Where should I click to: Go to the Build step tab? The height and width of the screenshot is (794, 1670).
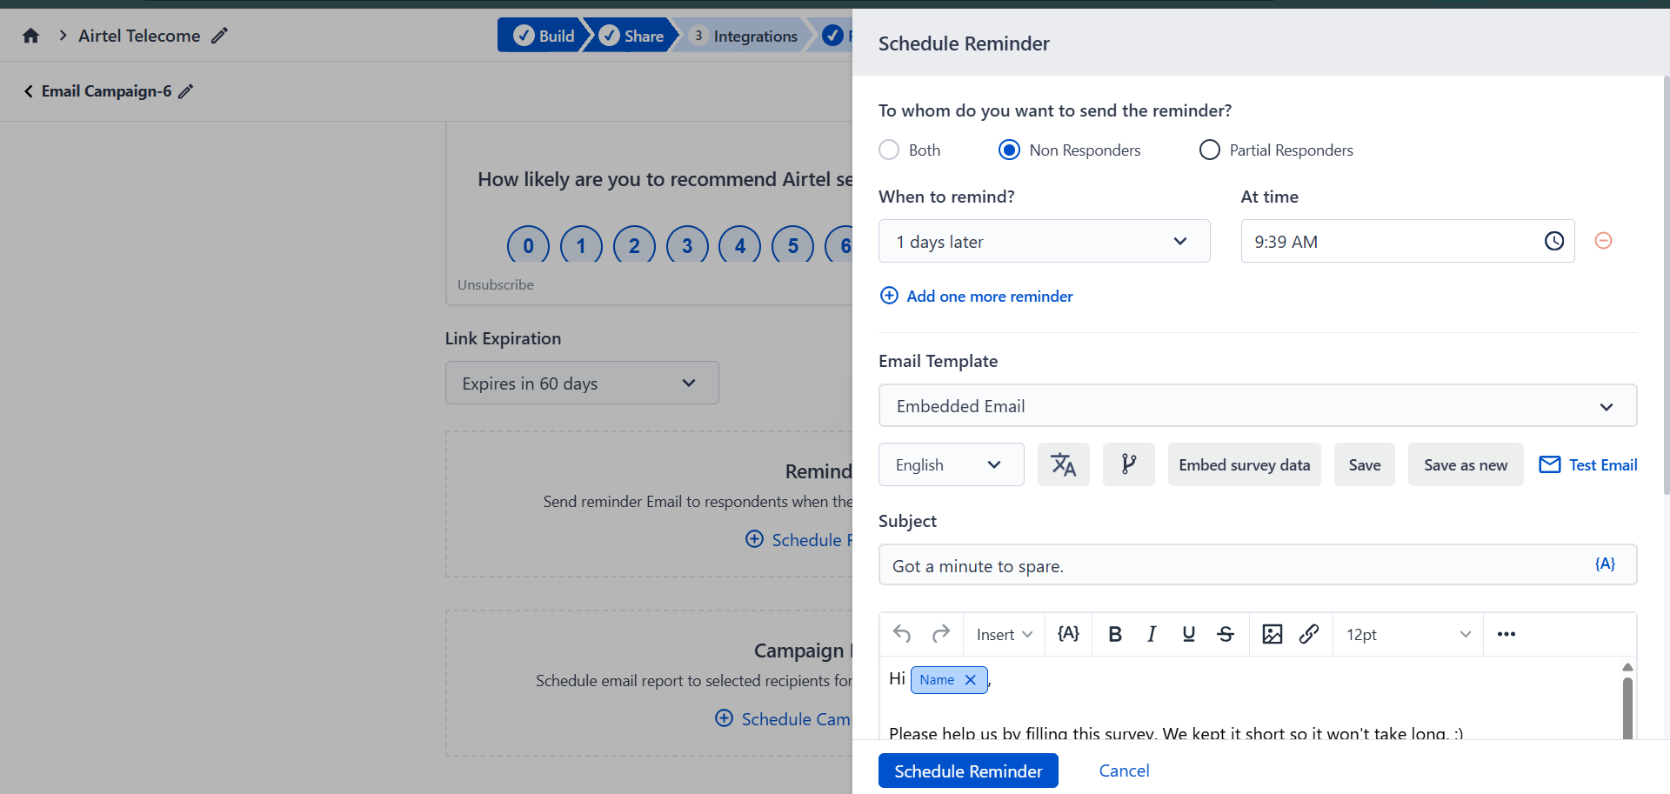point(543,36)
